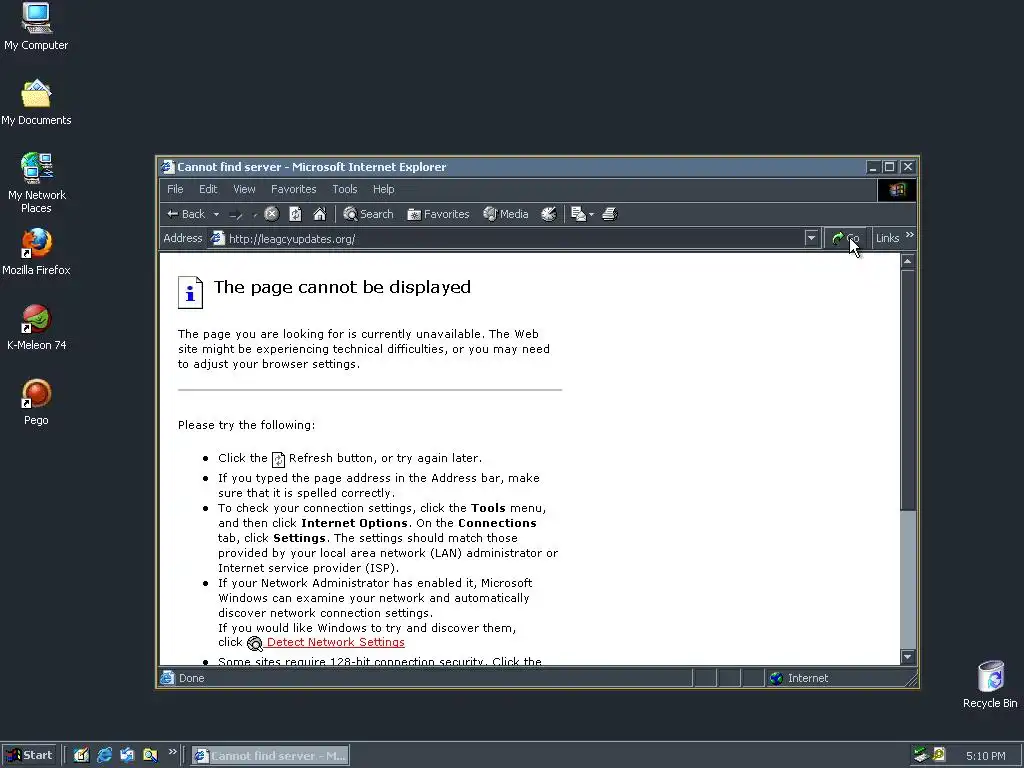
Task: Click the Done status bar text
Action: [x=191, y=679]
